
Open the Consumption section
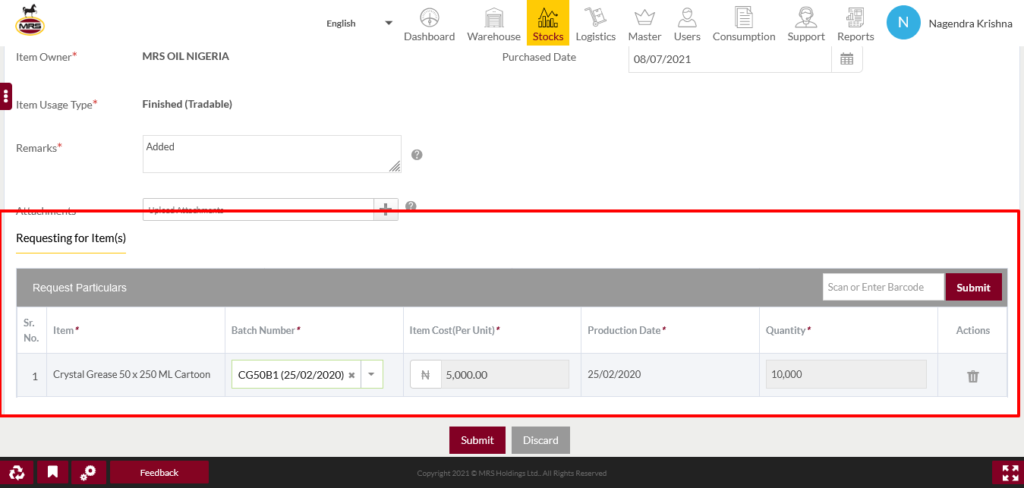point(744,24)
